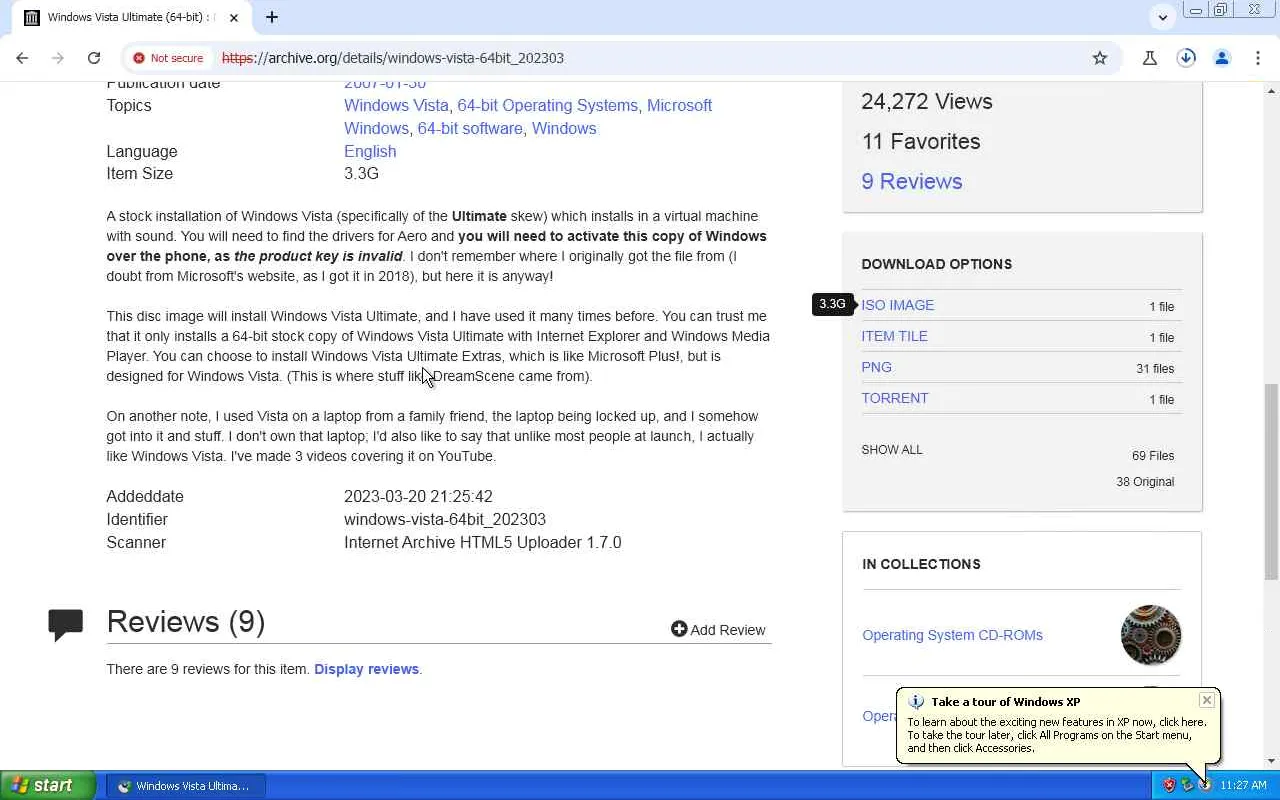Screen dimensions: 1280x800
Task: Expand the tab search dropdown arrow
Action: pyautogui.click(x=1162, y=17)
